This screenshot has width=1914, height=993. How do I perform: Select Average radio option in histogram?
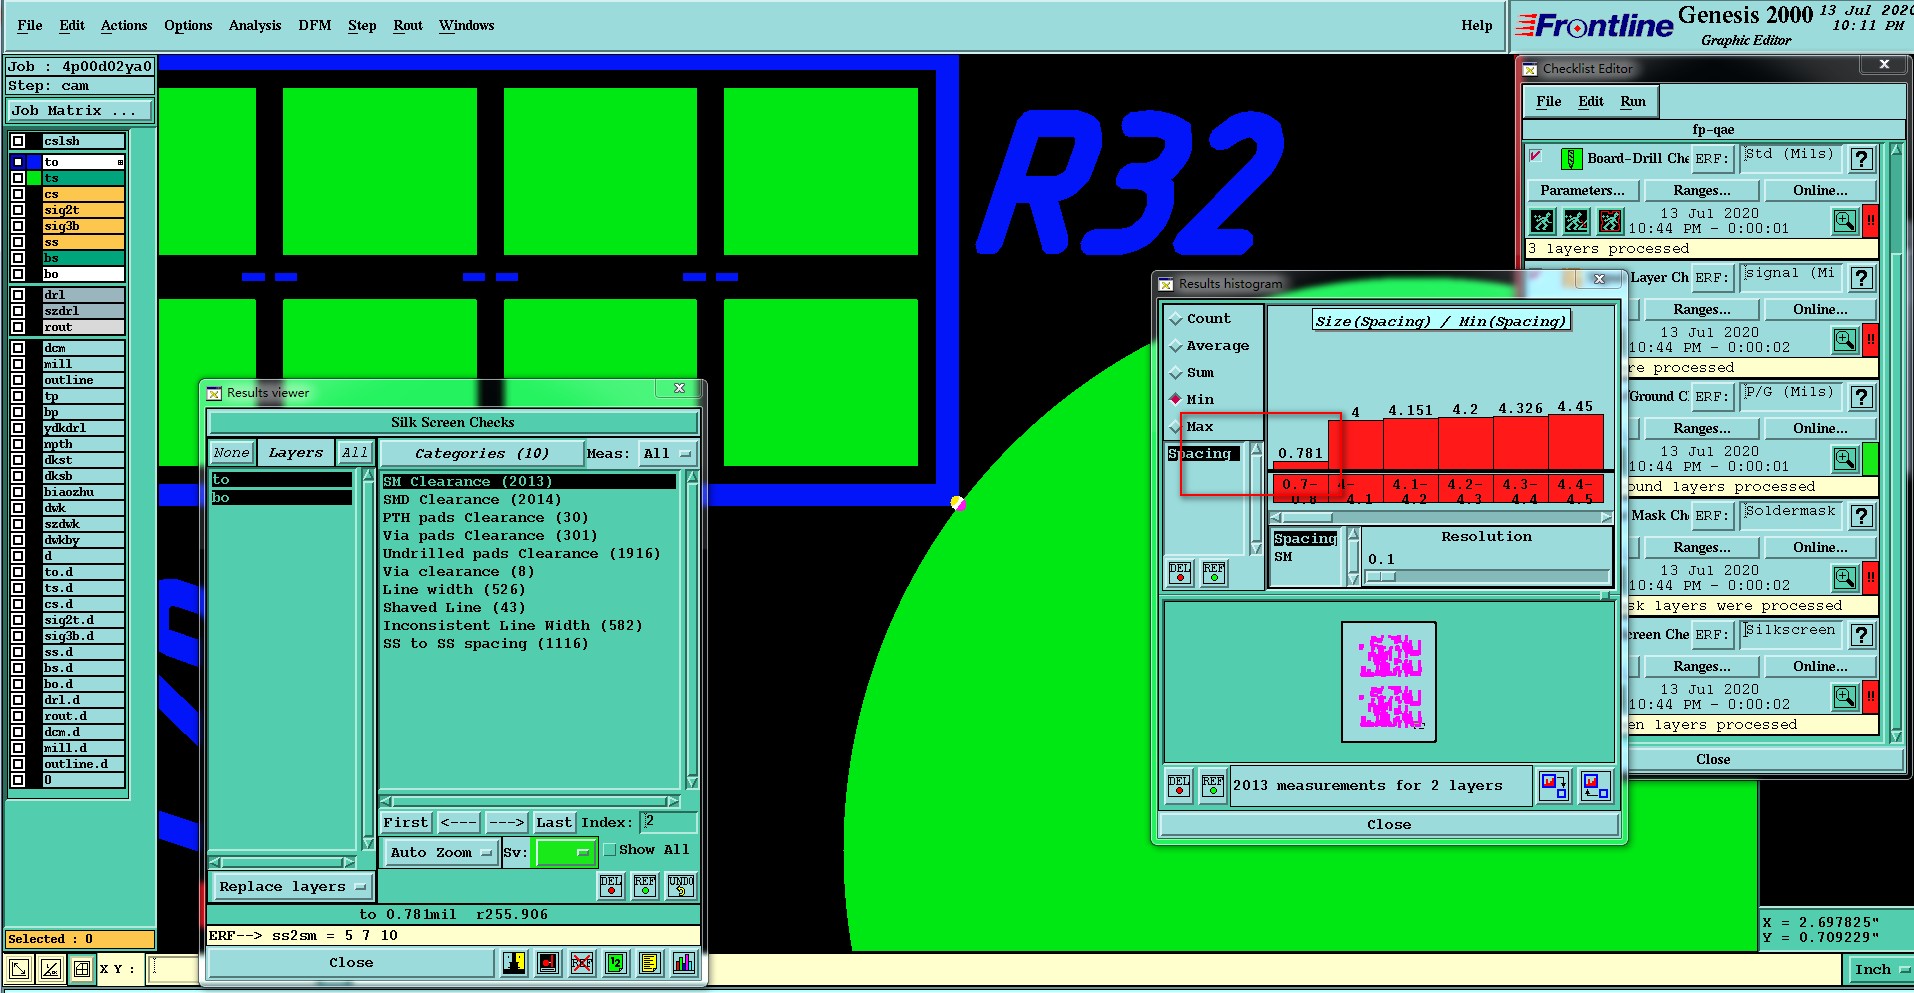pos(1176,346)
